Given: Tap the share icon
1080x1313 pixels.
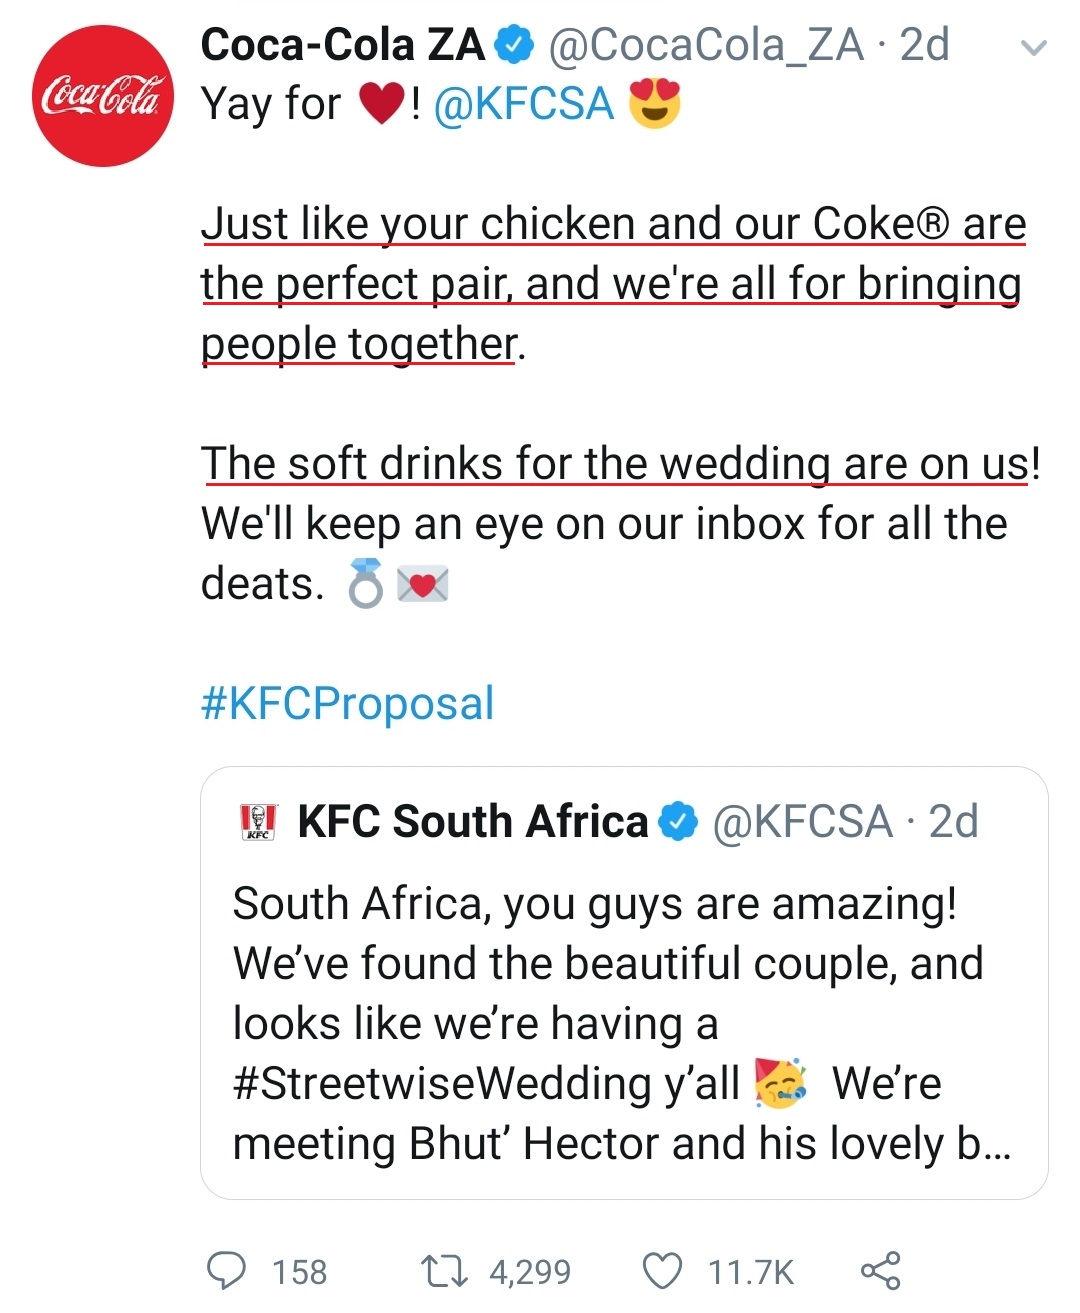Looking at the screenshot, I should 880,1270.
